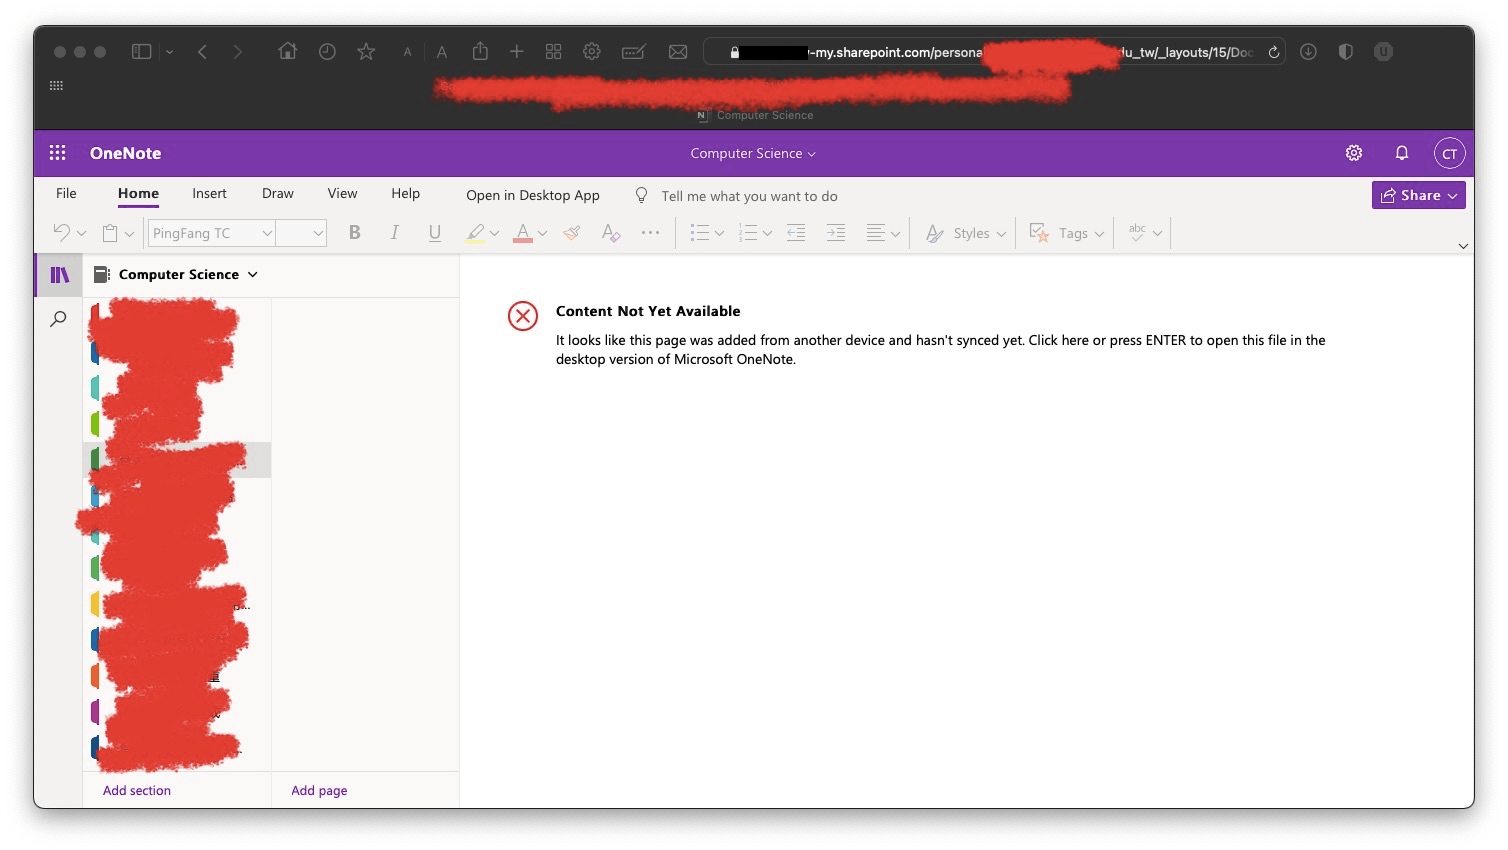
Task: Open a new Safari tab
Action: point(516,51)
